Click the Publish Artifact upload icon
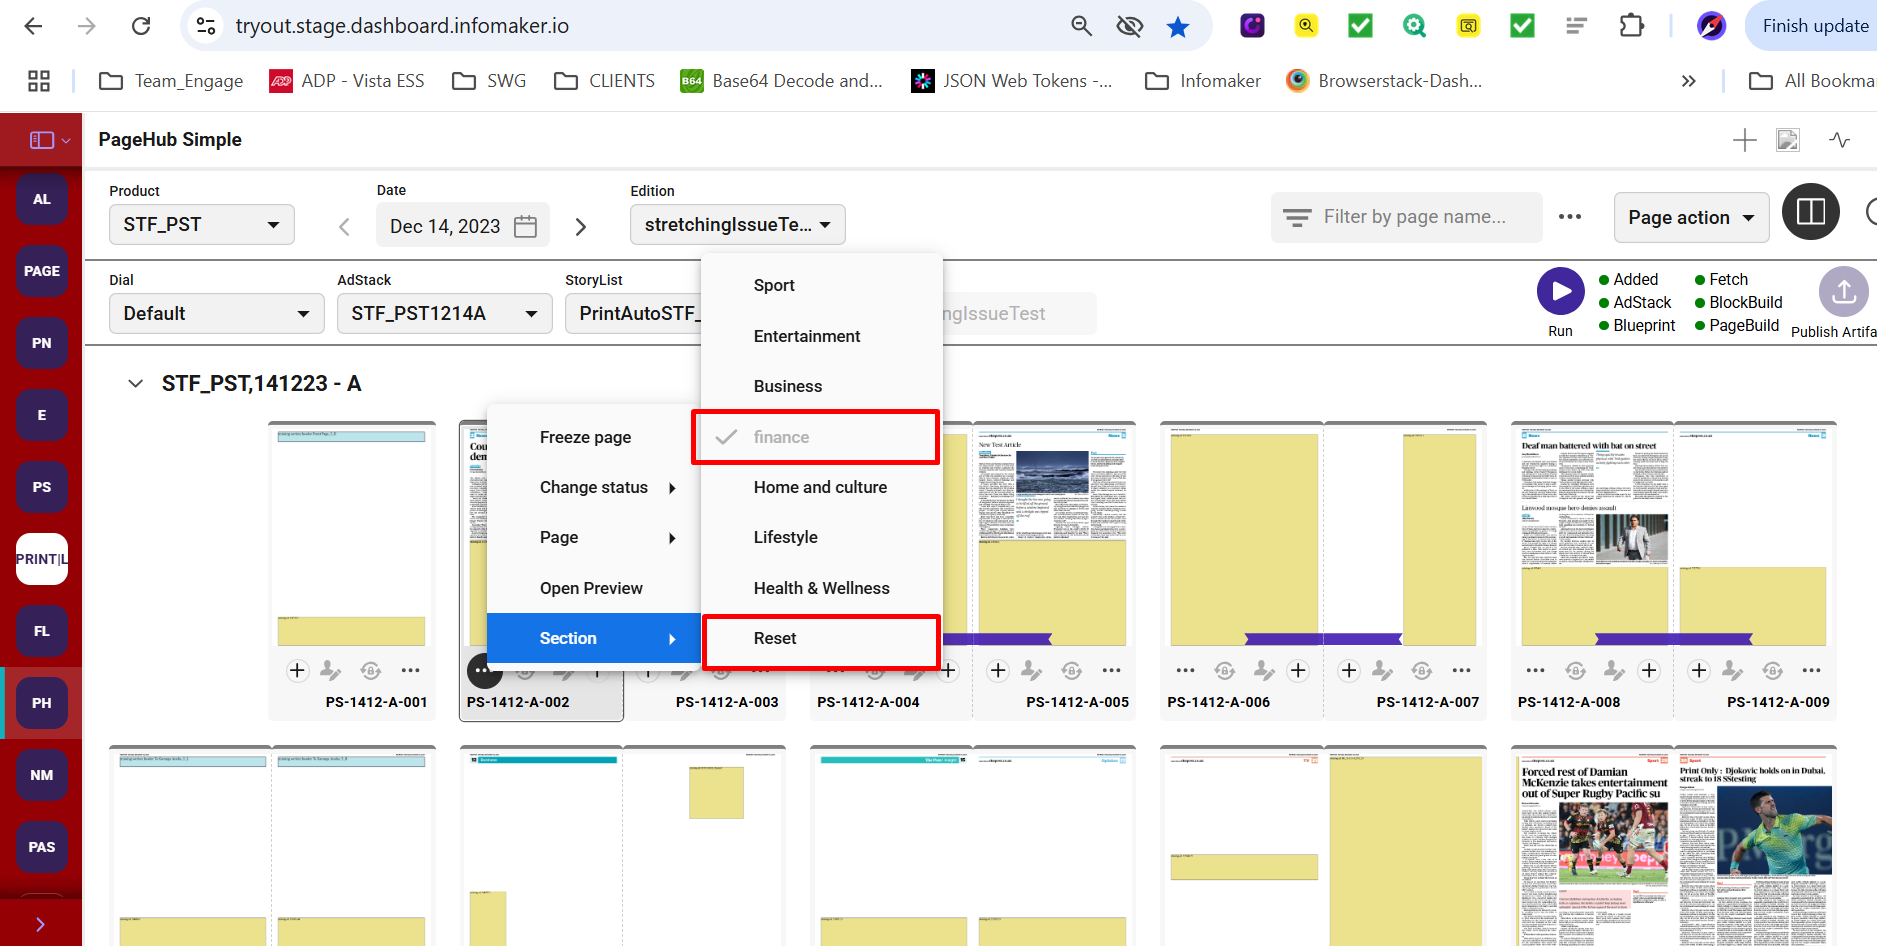The image size is (1877, 946). pos(1843,292)
